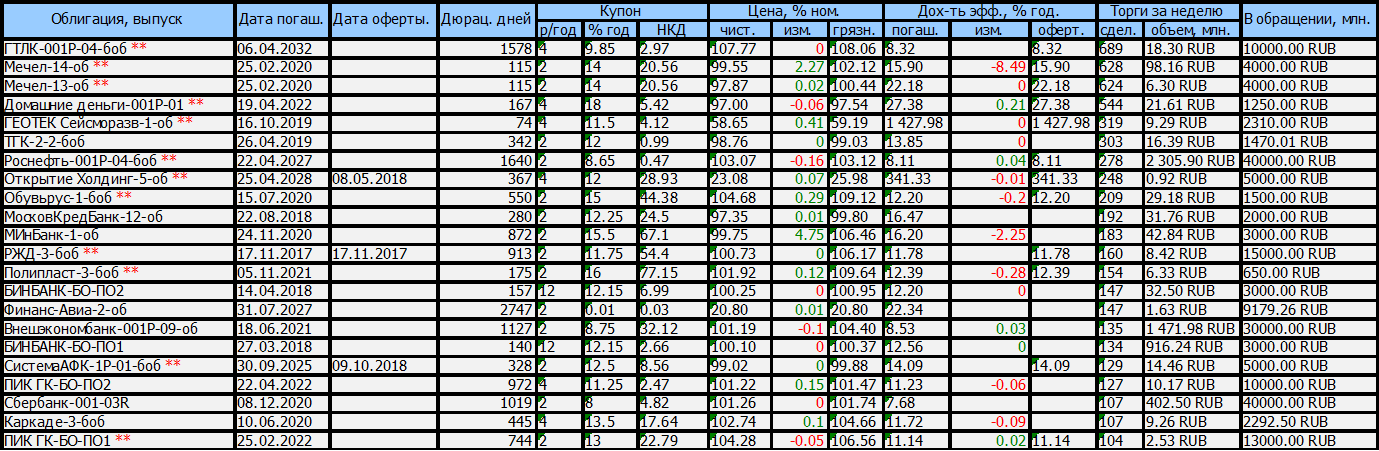Click the НКД coupon sub-header
Viewport: 1379px width, 451px height.
(671, 30)
